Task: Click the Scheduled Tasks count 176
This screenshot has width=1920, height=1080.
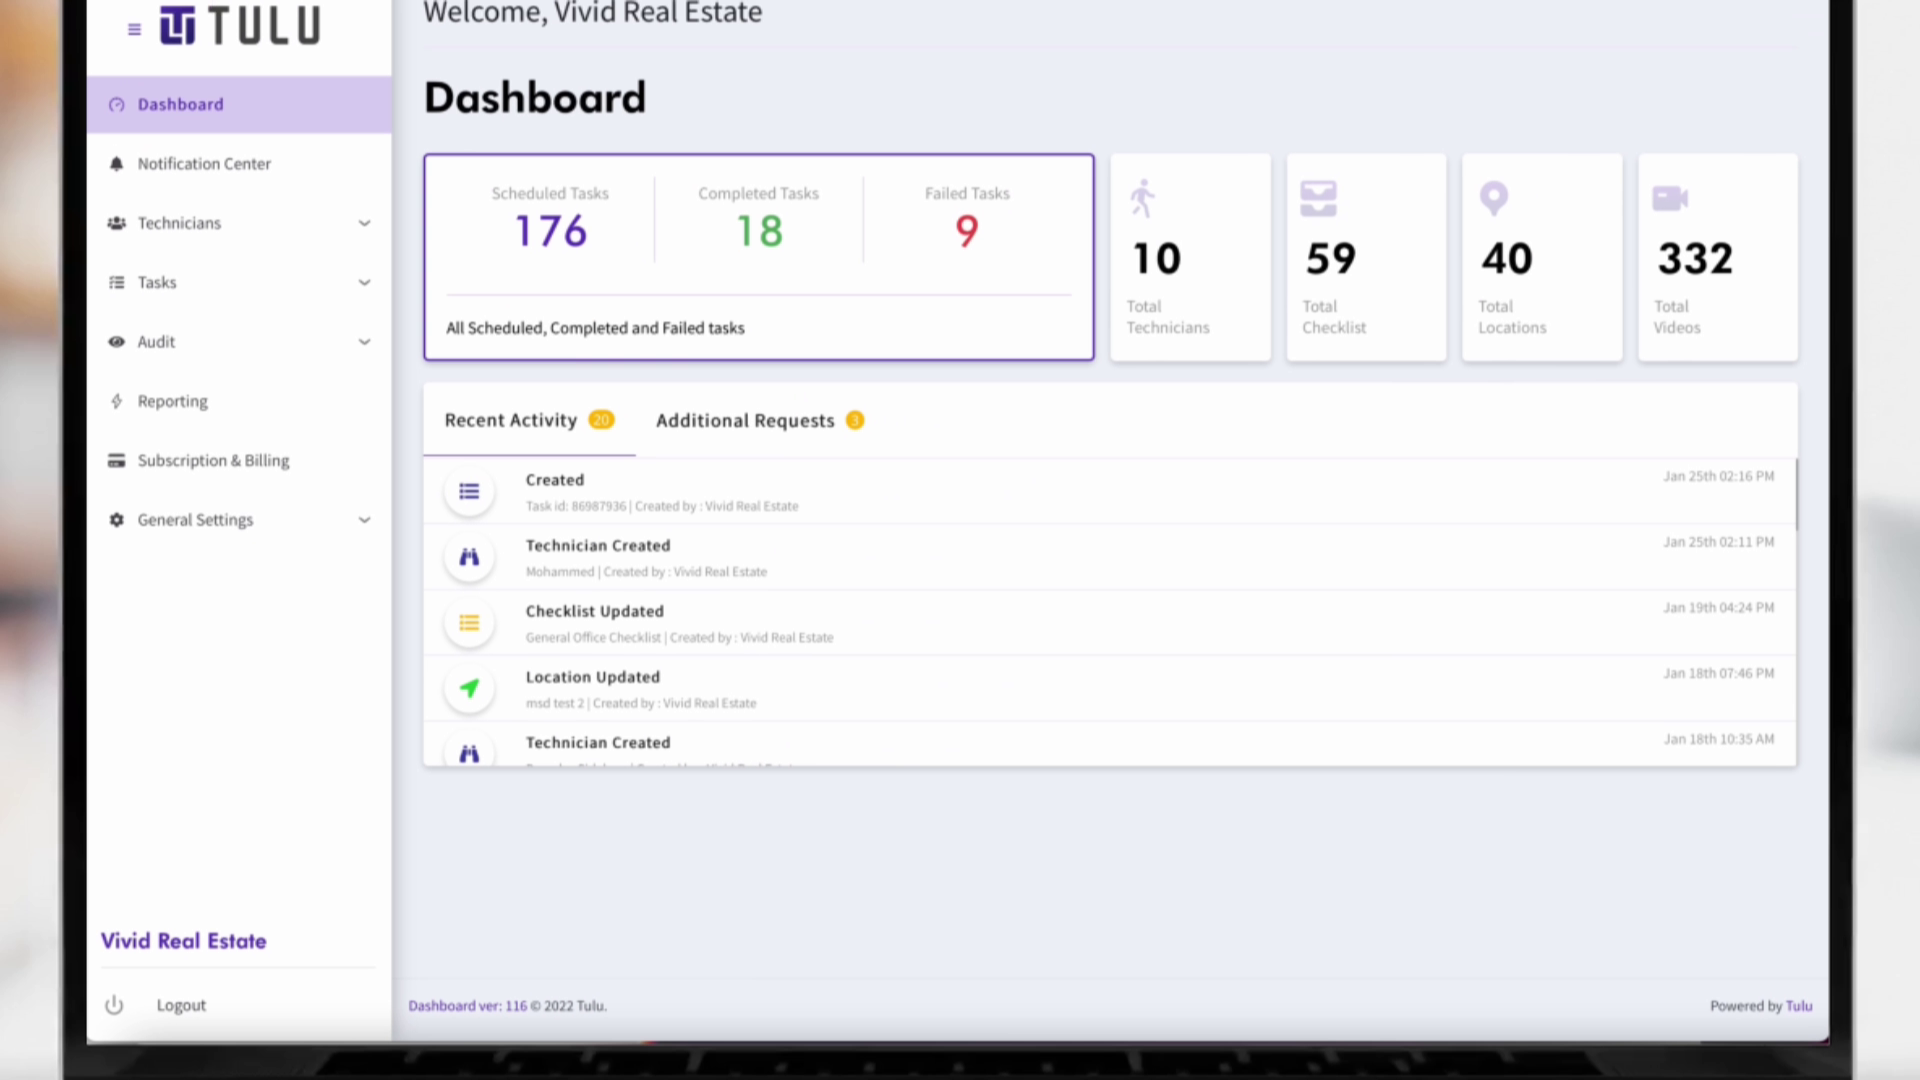Action: point(550,231)
